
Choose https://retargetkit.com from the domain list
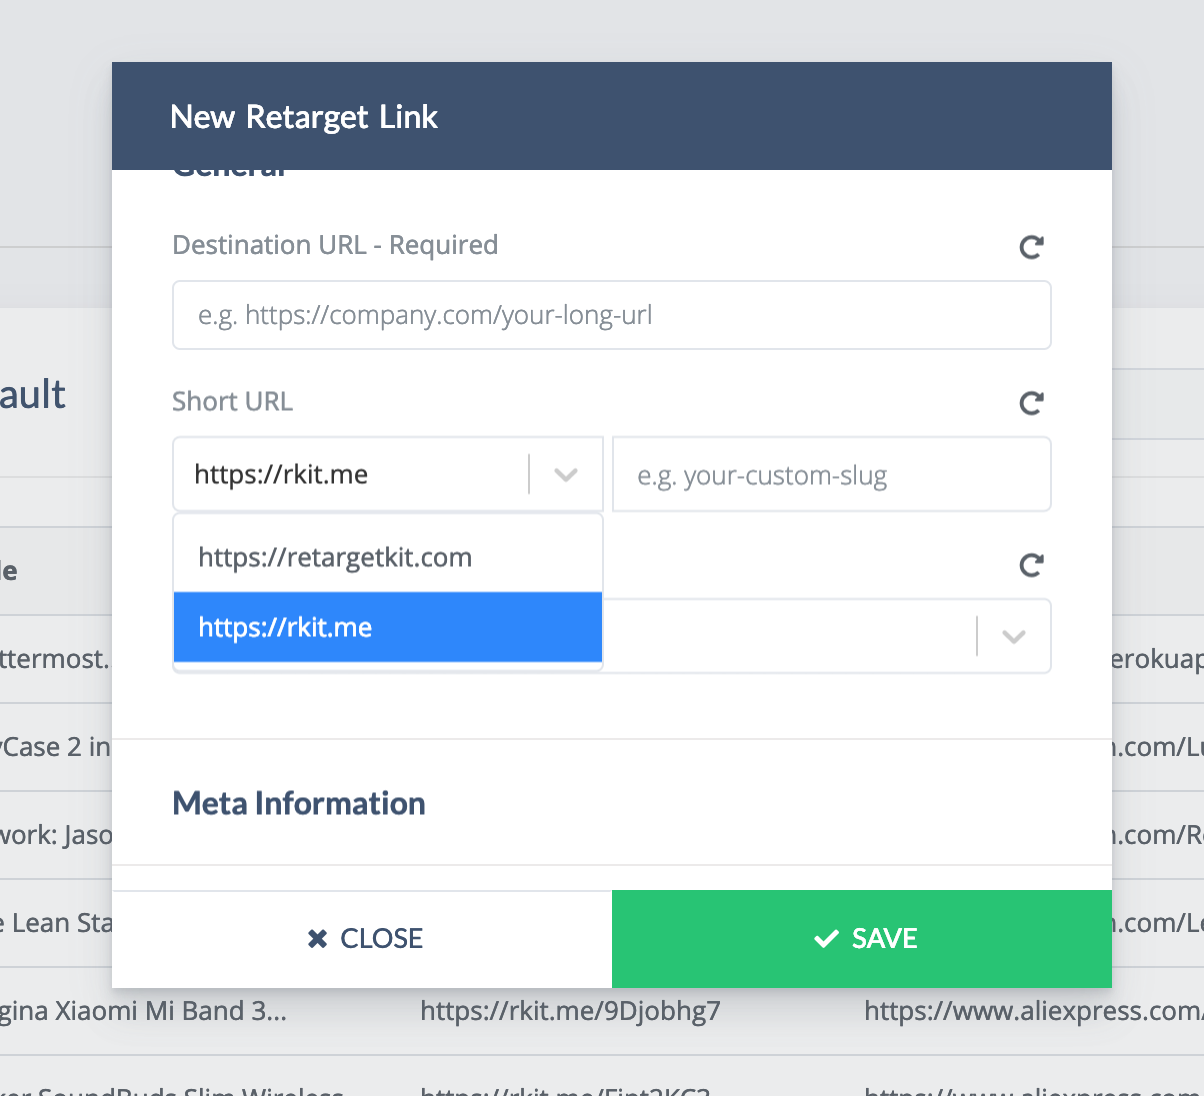pos(388,557)
